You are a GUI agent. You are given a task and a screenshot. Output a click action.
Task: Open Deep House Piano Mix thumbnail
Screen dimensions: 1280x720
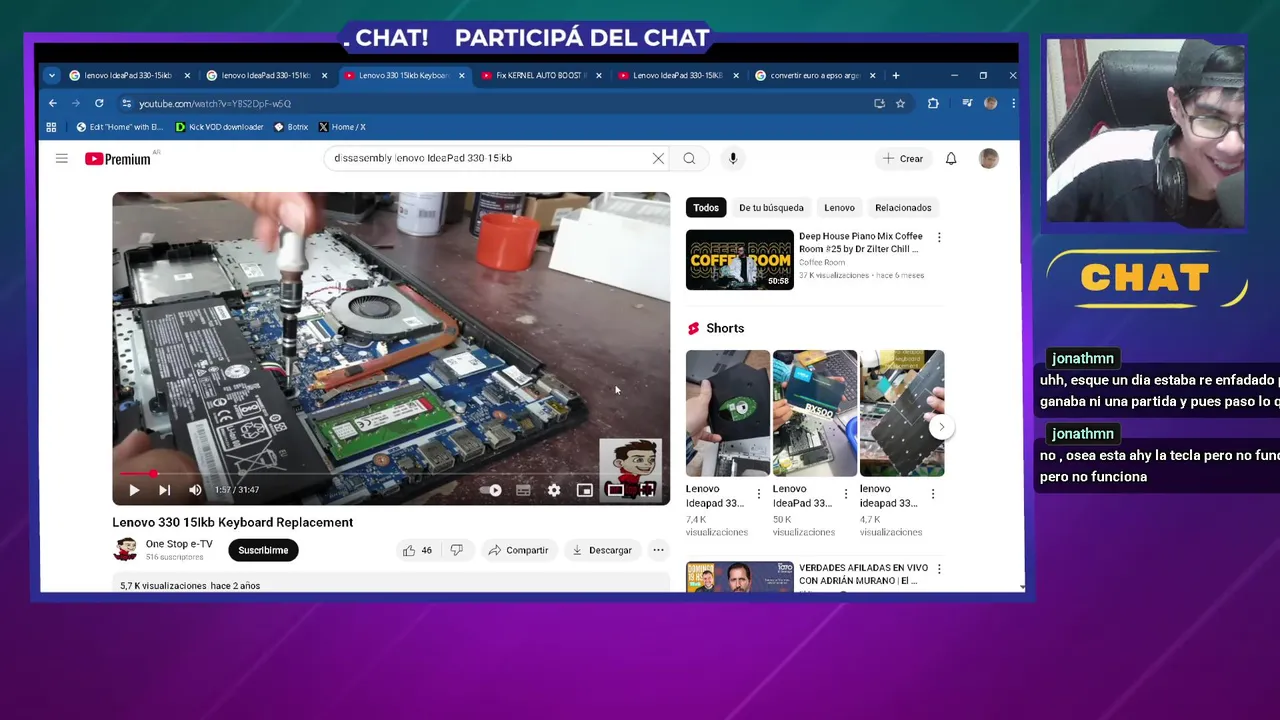pos(740,260)
